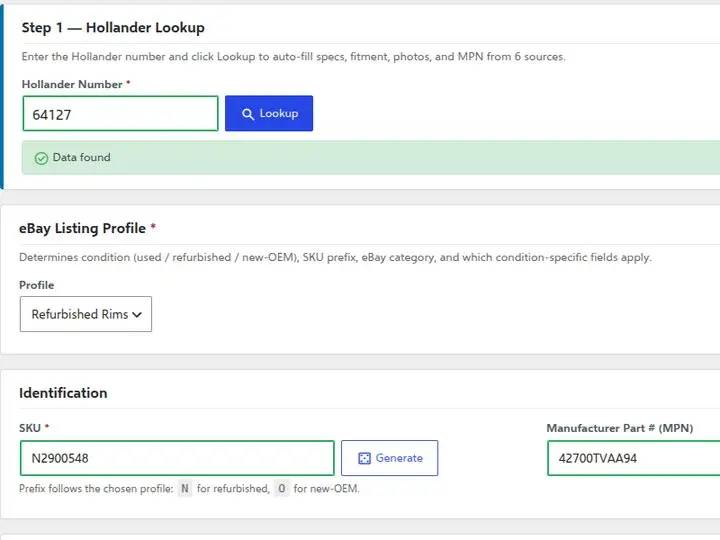Click the 'Identification' heading
720x540 pixels.
63,393
